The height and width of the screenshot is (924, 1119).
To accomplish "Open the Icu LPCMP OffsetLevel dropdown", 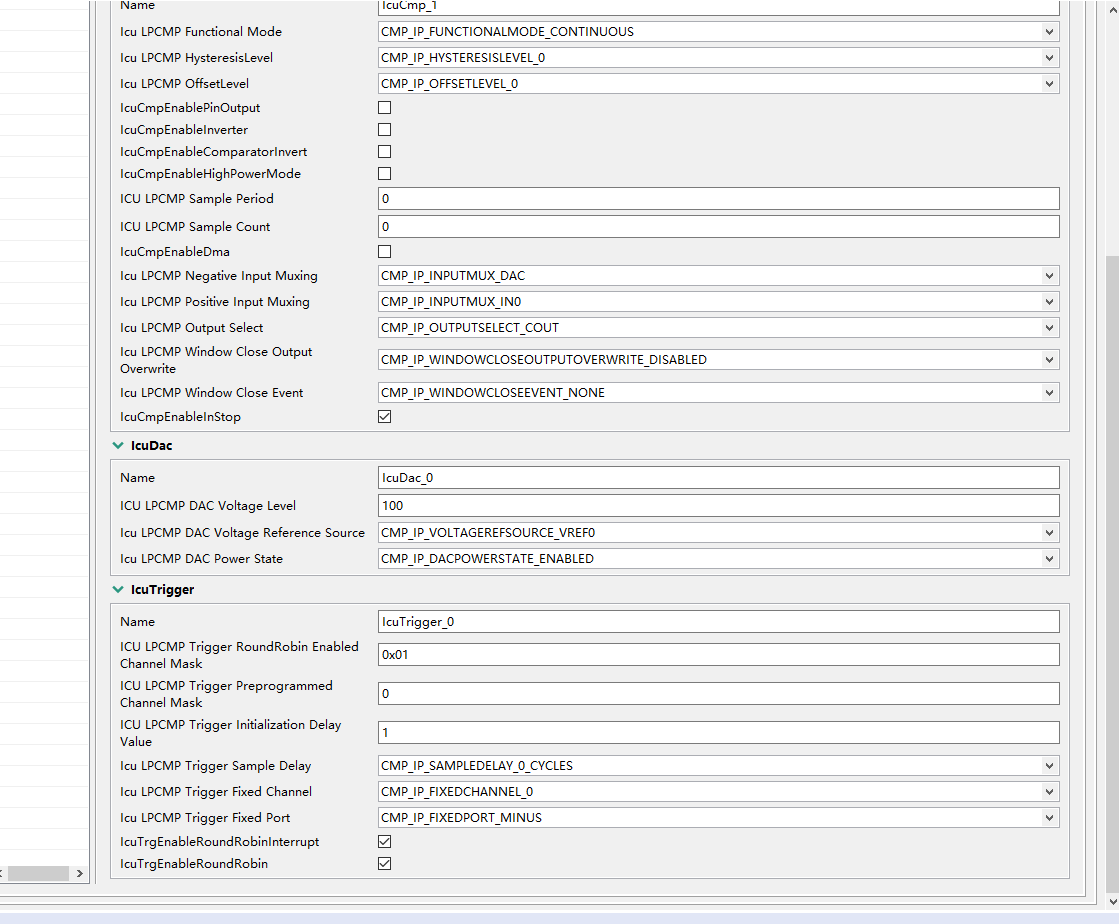I will [1049, 83].
